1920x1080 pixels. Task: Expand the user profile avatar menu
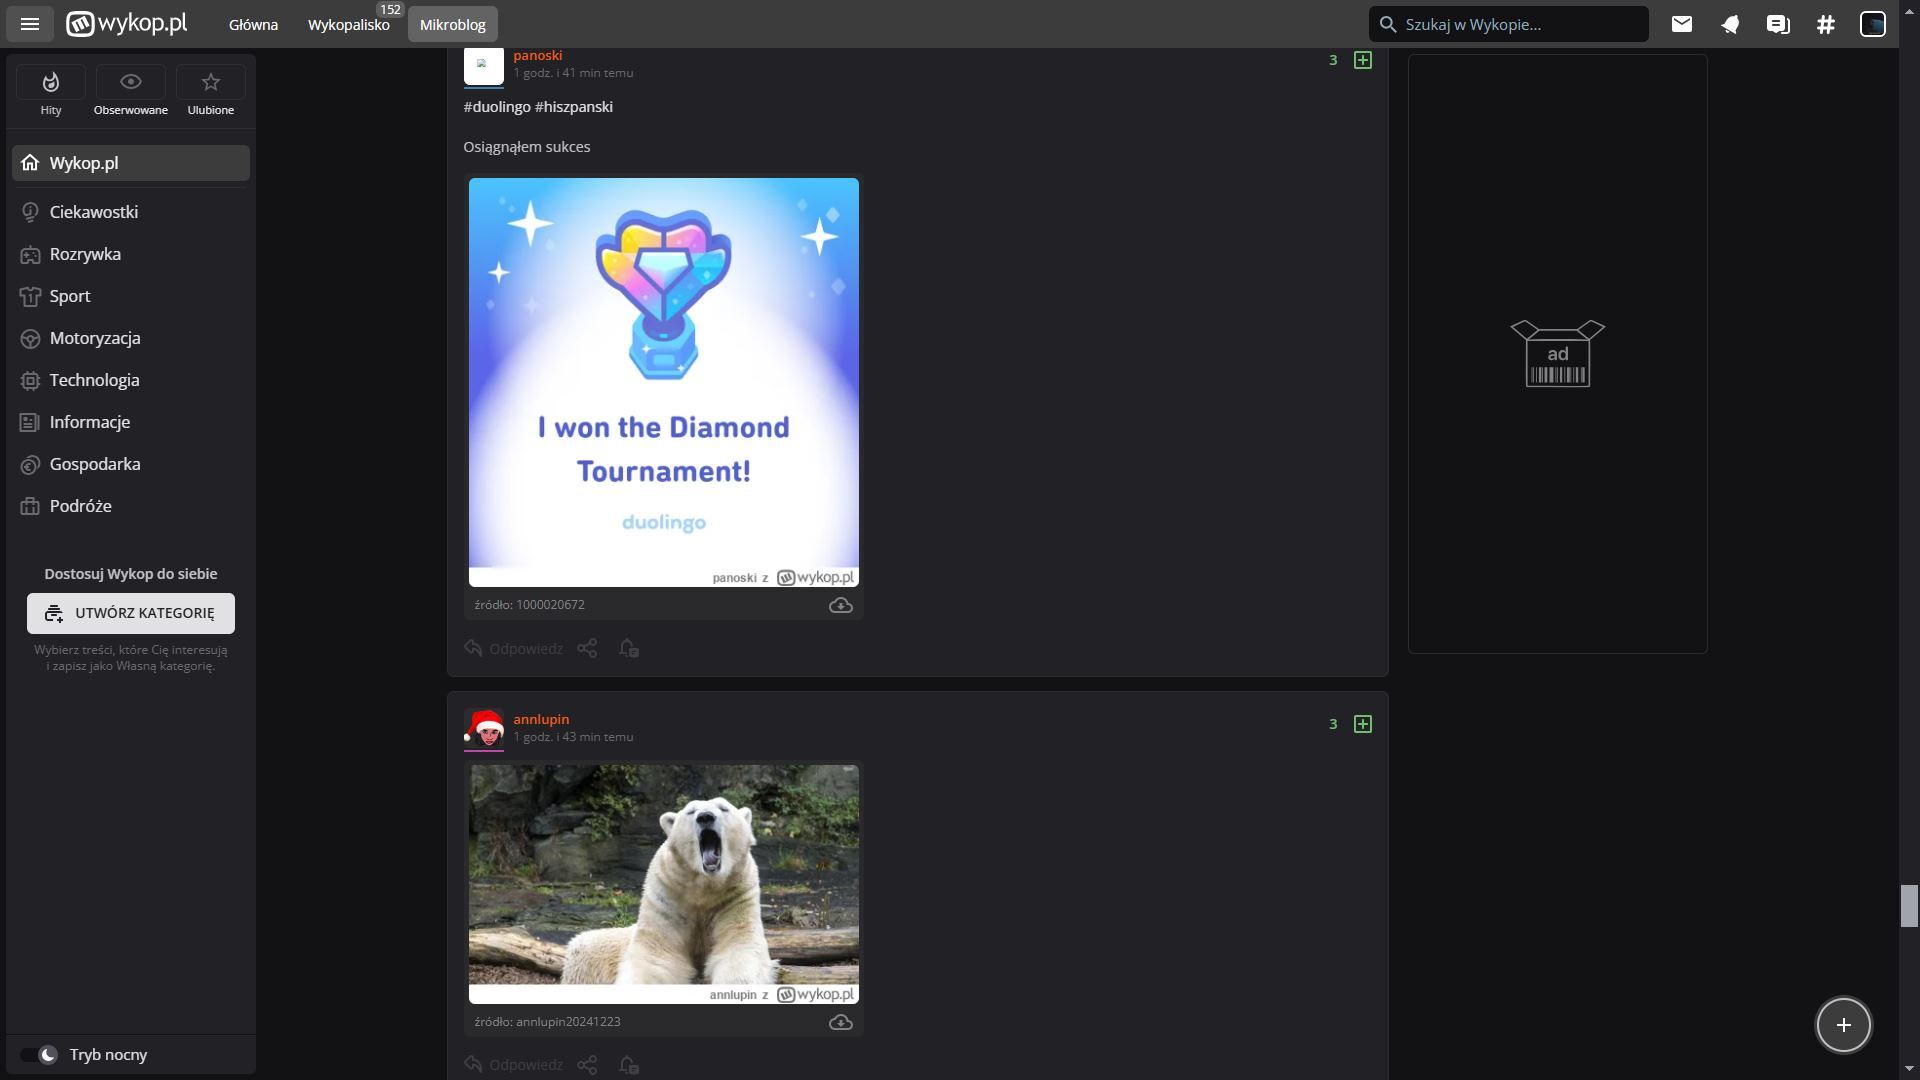point(1873,24)
